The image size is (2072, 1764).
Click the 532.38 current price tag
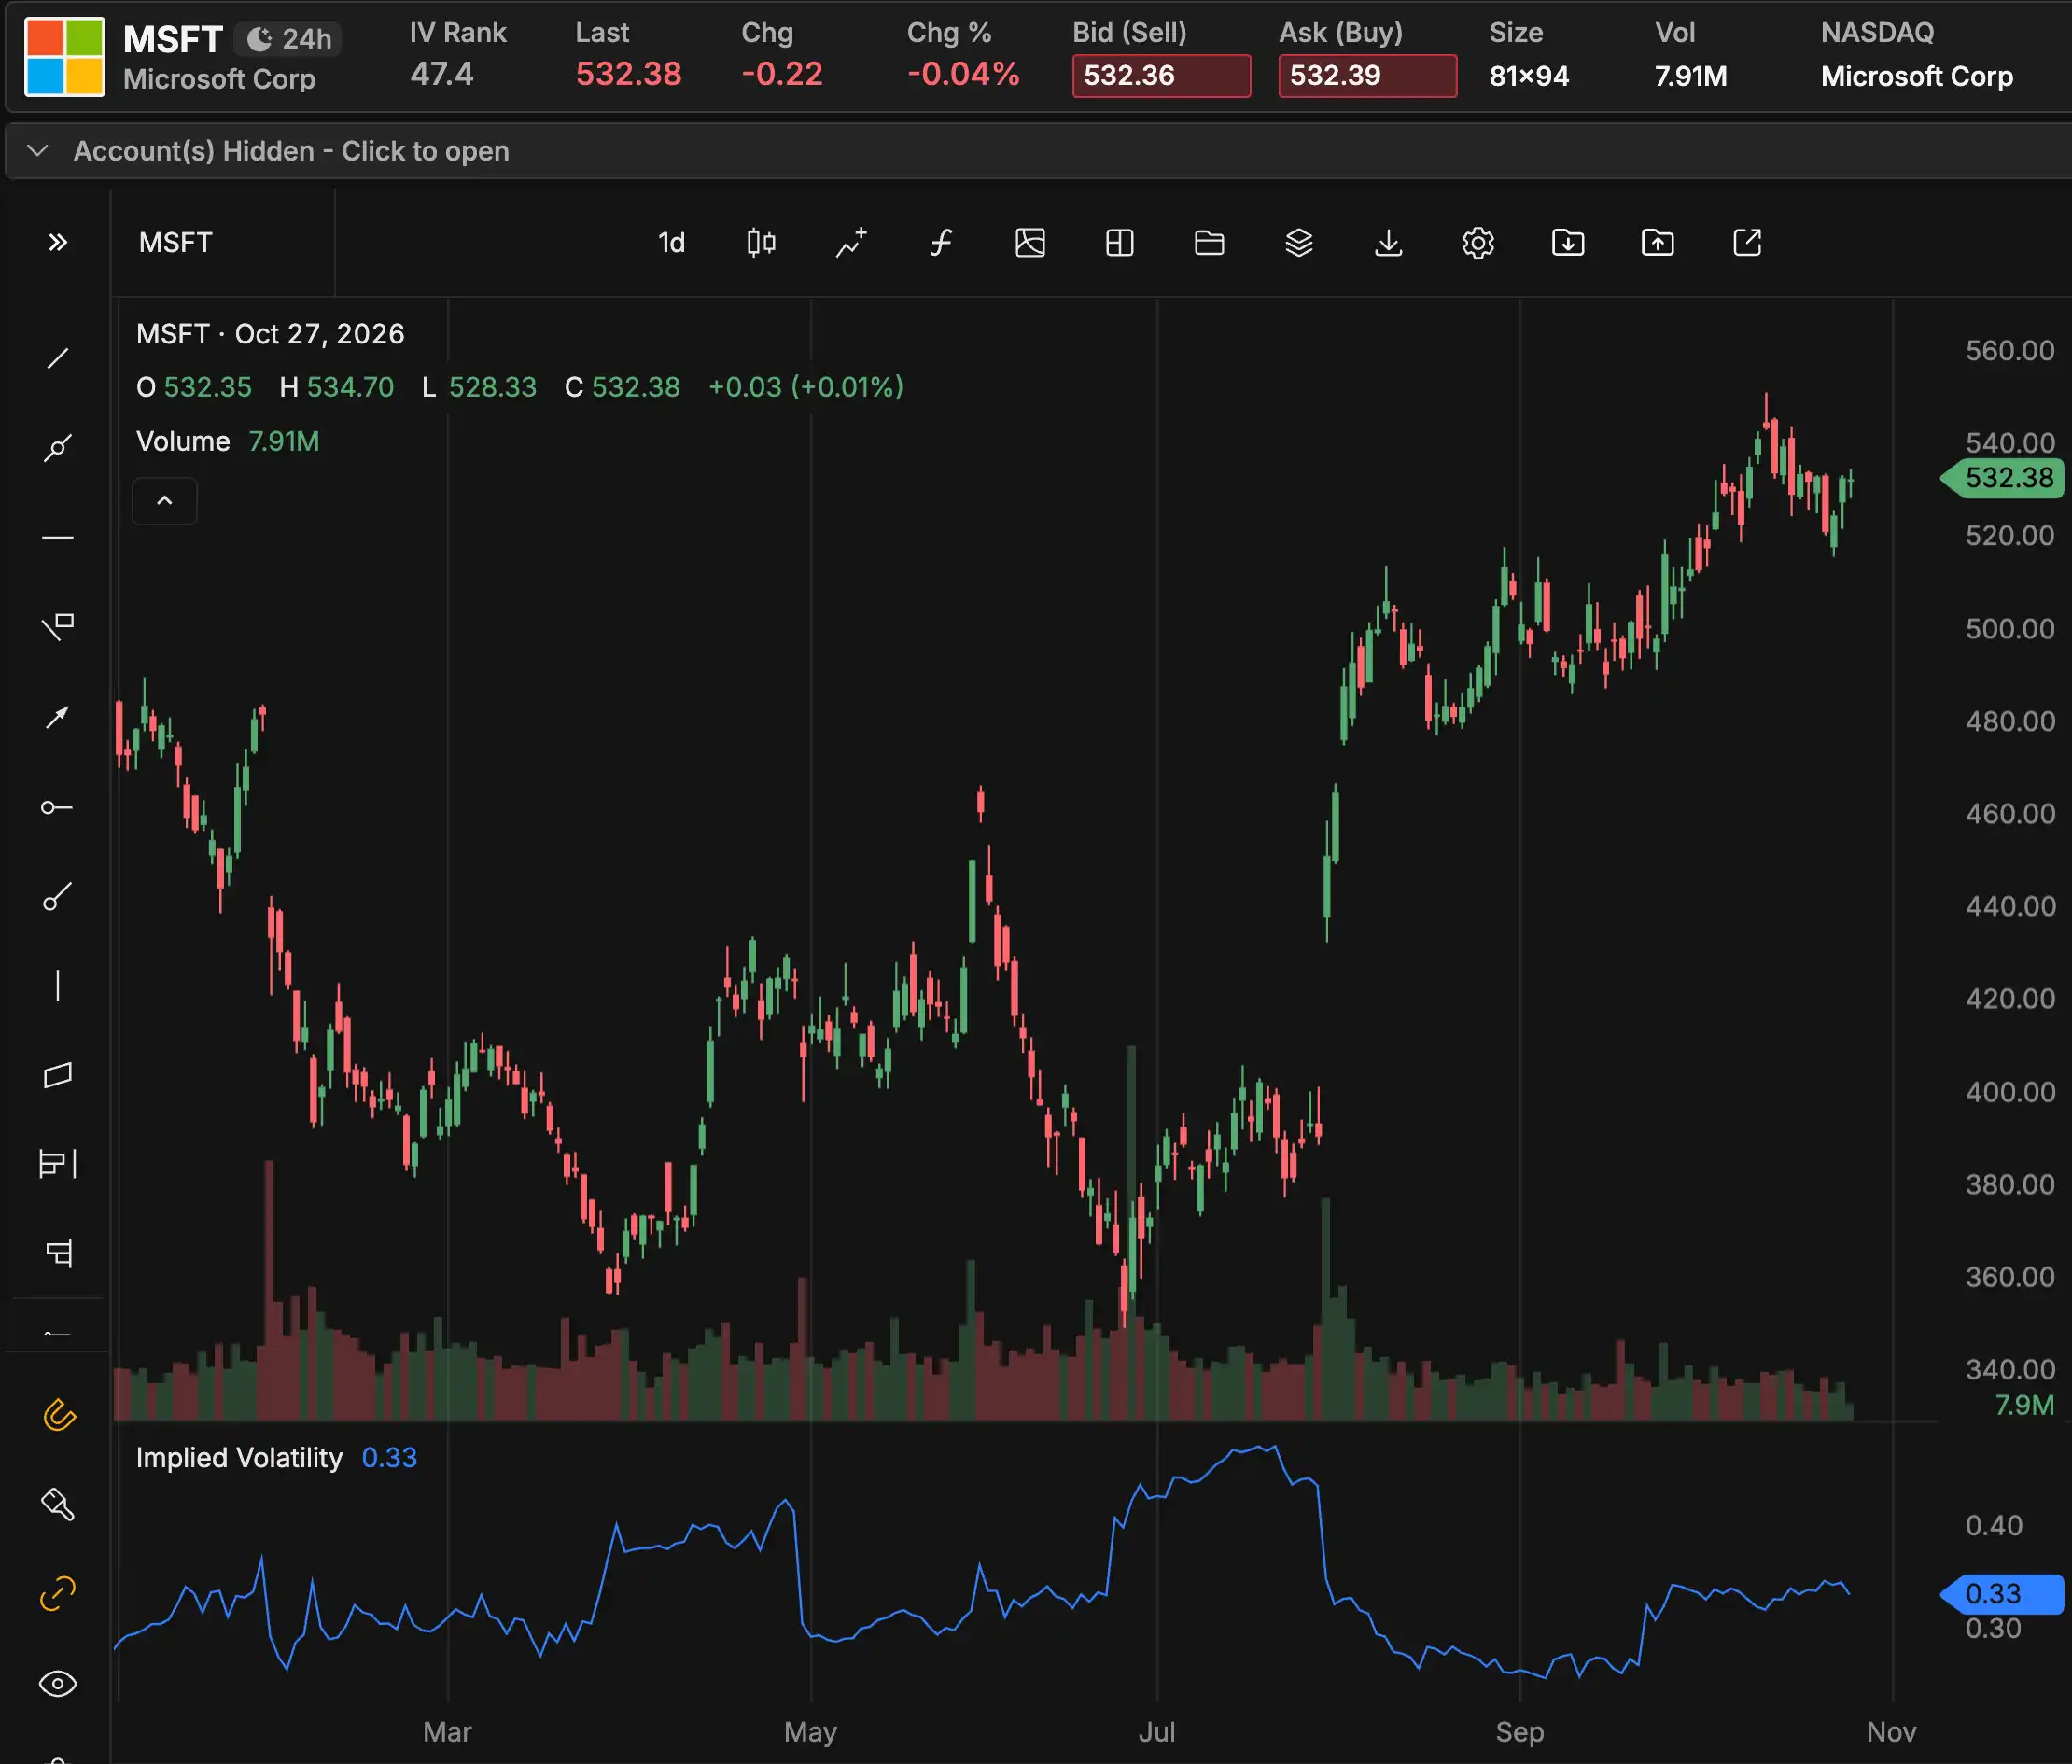2003,478
